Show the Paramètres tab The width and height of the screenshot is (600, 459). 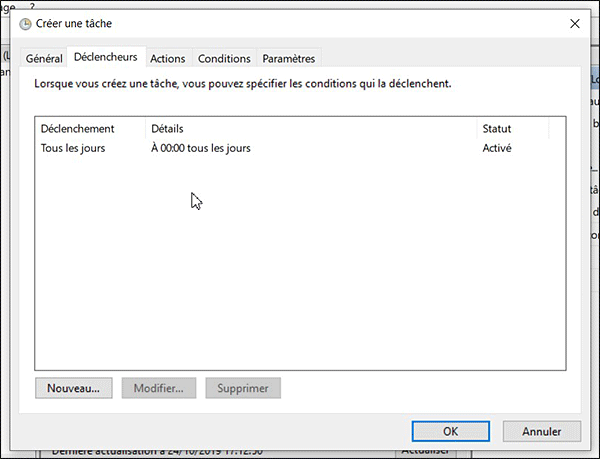tap(288, 59)
